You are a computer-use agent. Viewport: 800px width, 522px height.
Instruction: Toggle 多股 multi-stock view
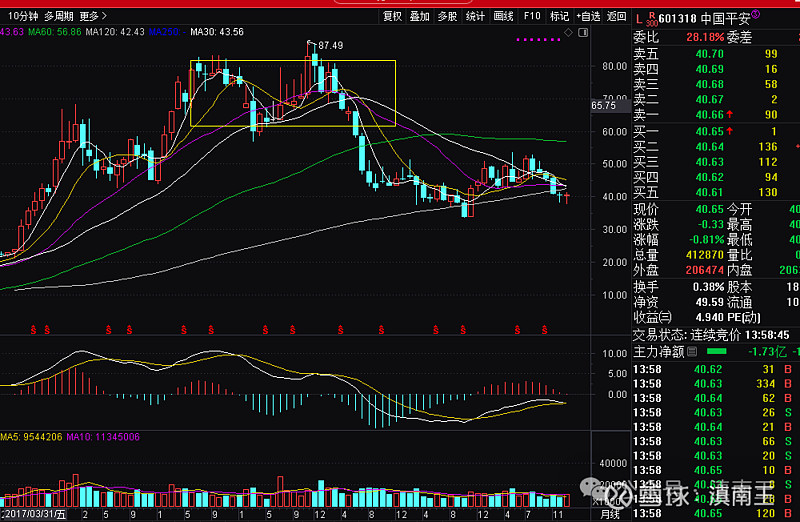(x=447, y=16)
